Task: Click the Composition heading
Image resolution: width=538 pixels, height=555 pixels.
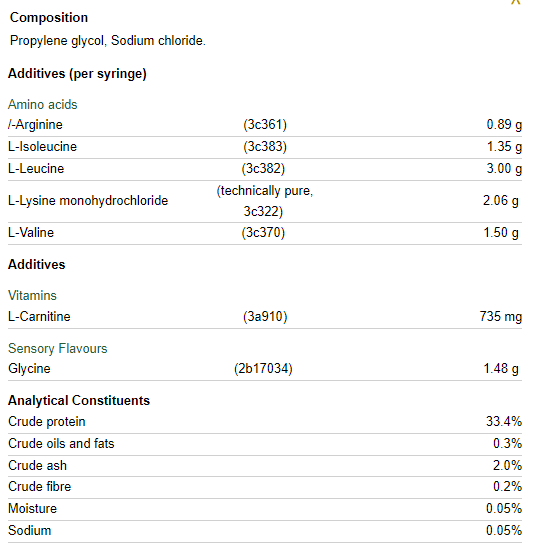Action: (x=49, y=18)
